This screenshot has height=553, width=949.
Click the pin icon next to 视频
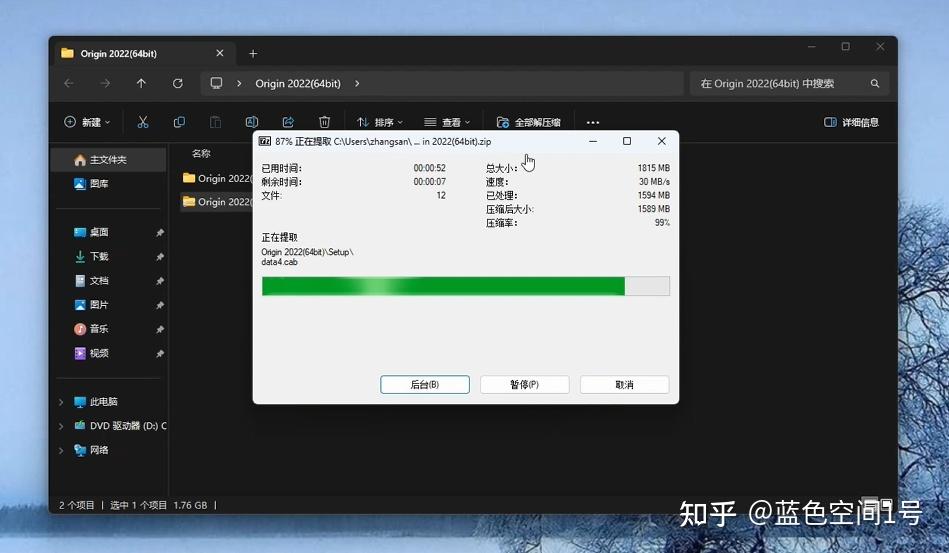coord(160,354)
